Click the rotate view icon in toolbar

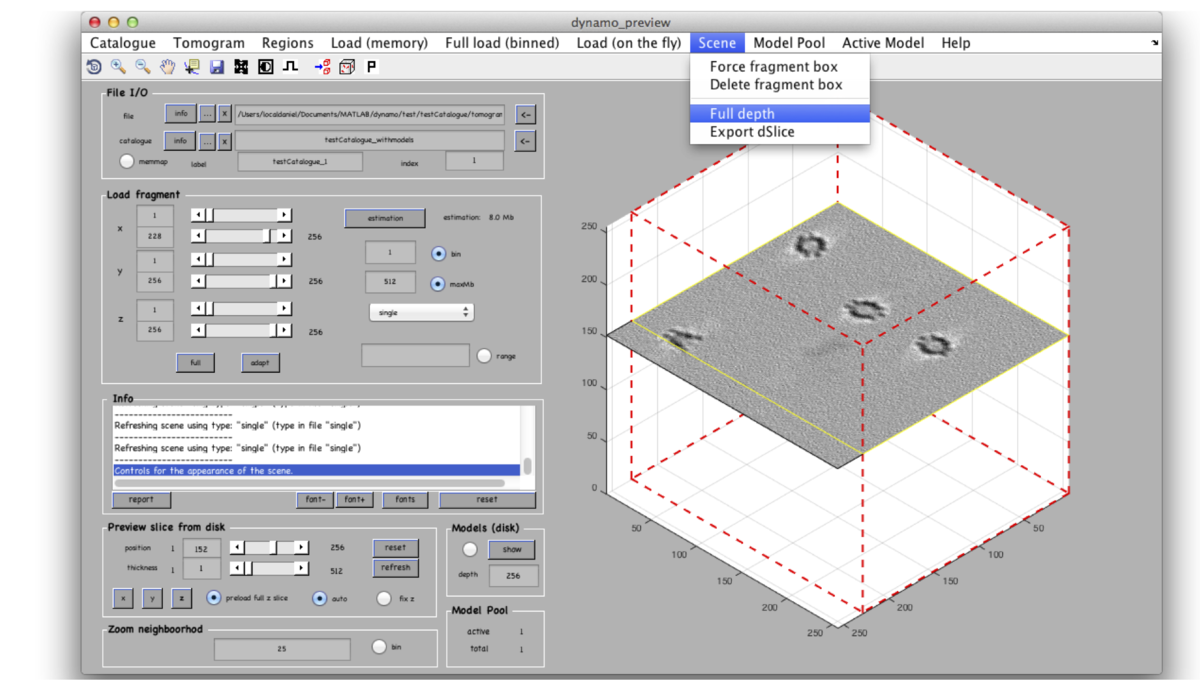(95, 67)
